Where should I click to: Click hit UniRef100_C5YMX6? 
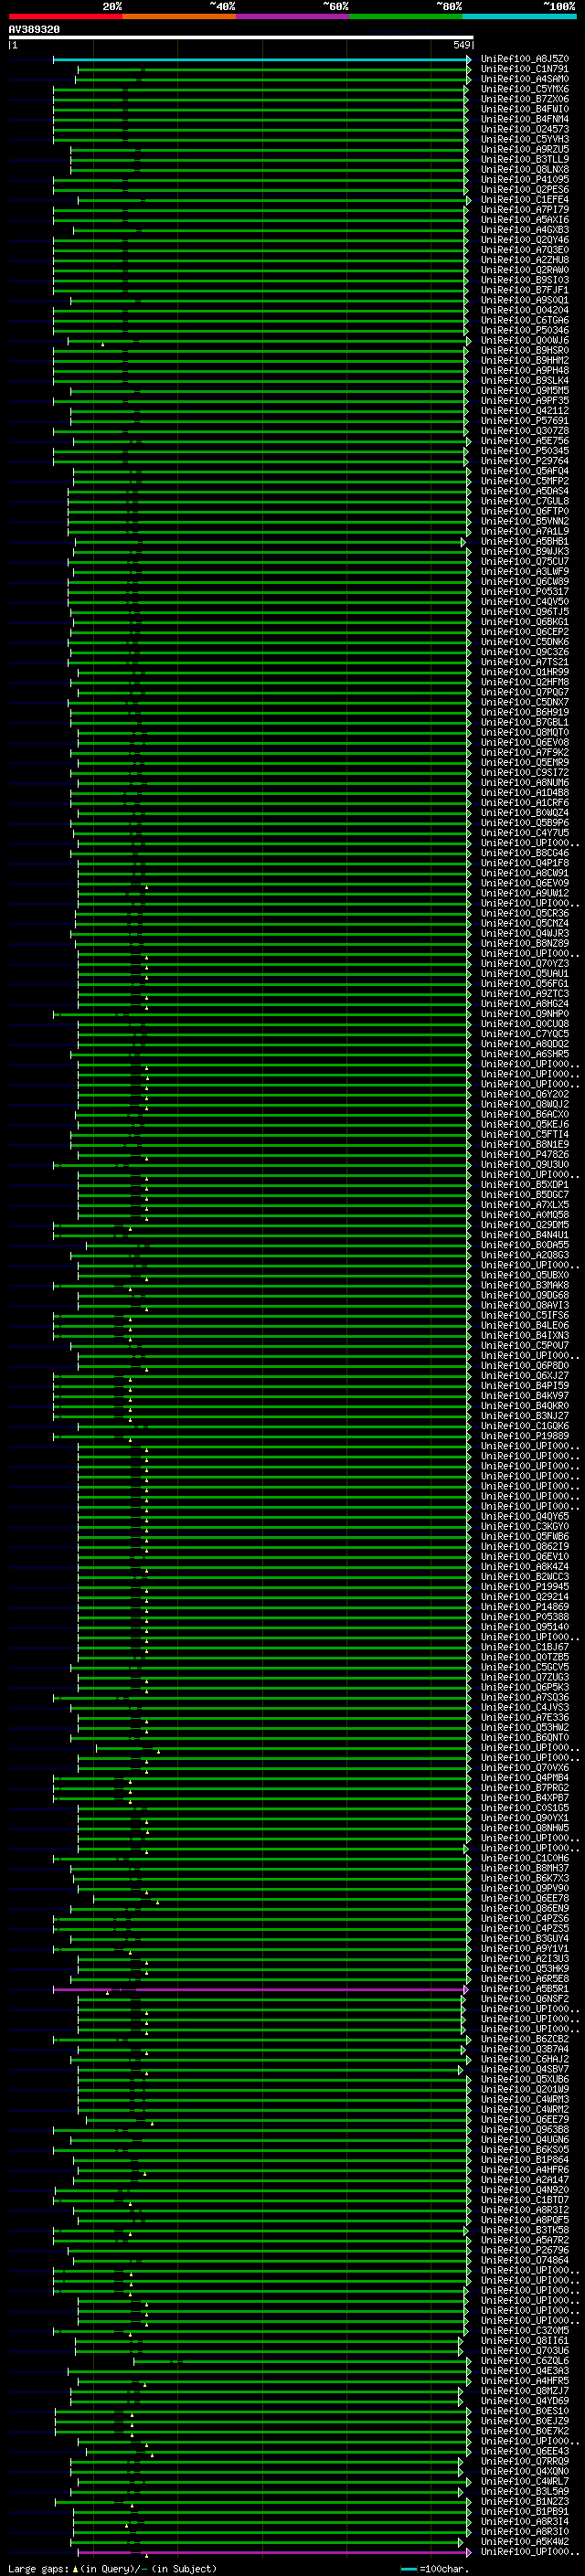click(x=525, y=89)
